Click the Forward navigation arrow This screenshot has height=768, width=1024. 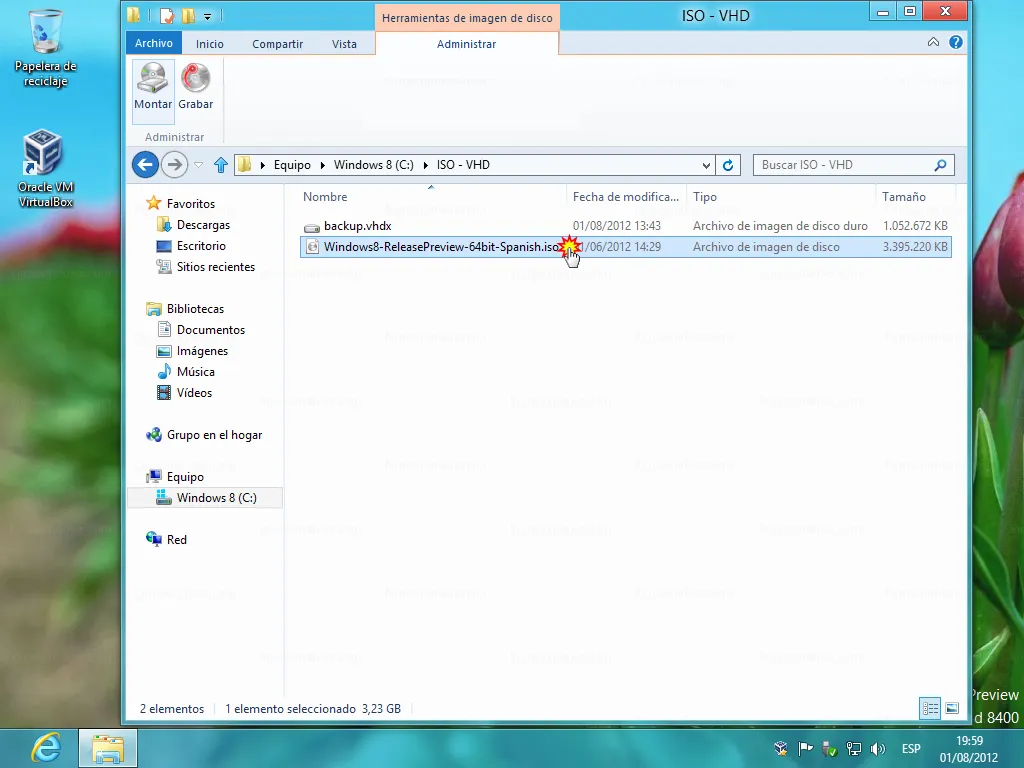coord(174,165)
